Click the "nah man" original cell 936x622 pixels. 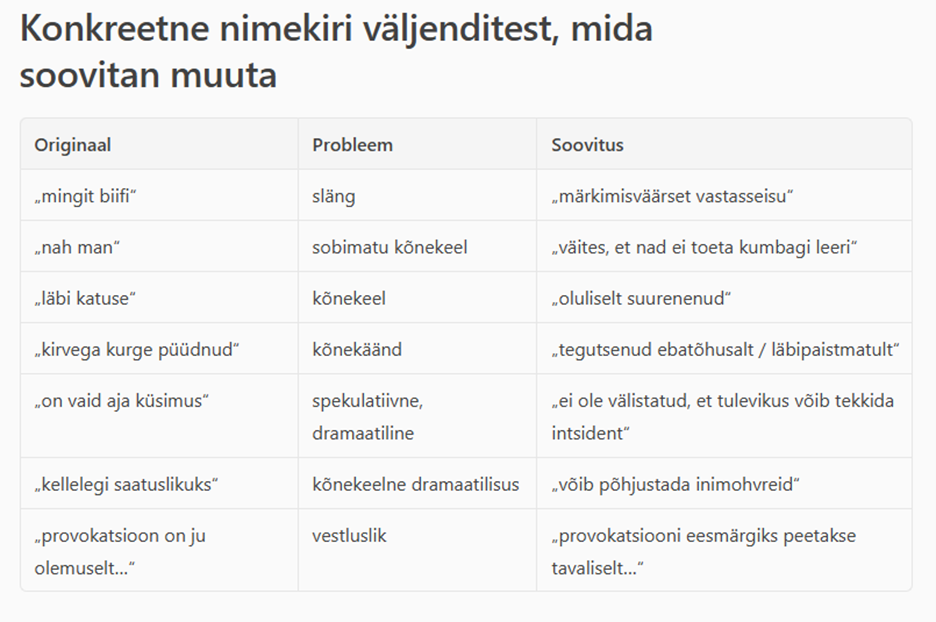tap(77, 247)
